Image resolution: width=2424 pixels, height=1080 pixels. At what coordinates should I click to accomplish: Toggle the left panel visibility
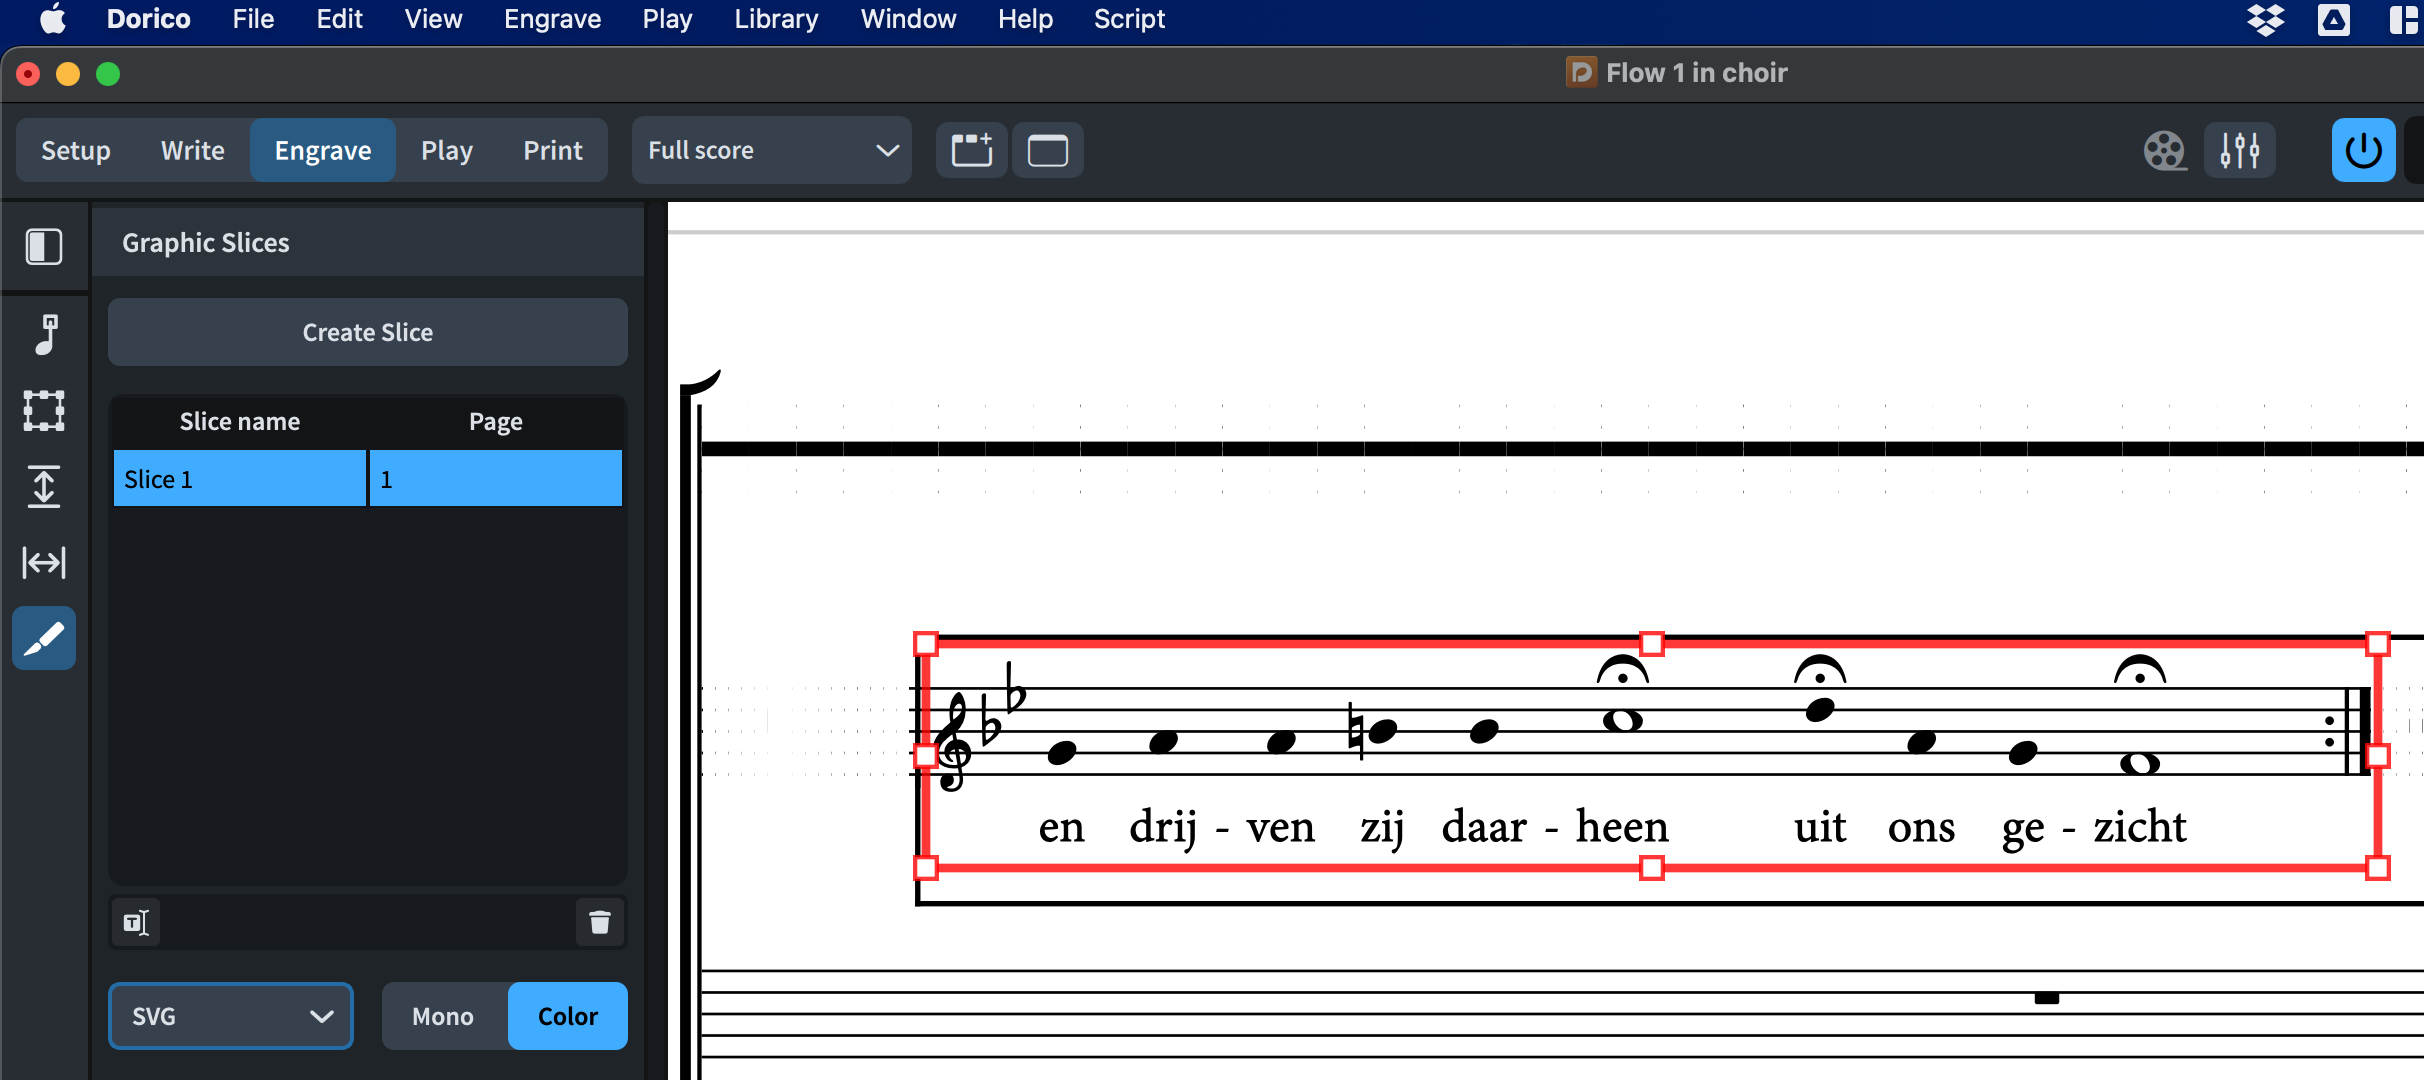click(x=44, y=246)
